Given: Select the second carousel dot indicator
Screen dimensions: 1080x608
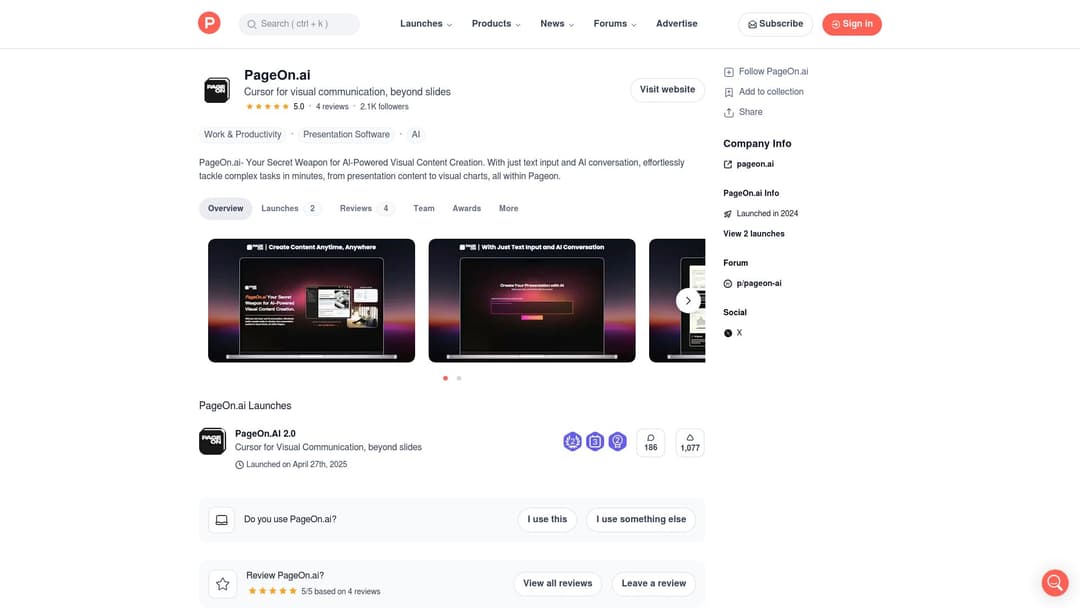Looking at the screenshot, I should [x=459, y=379].
